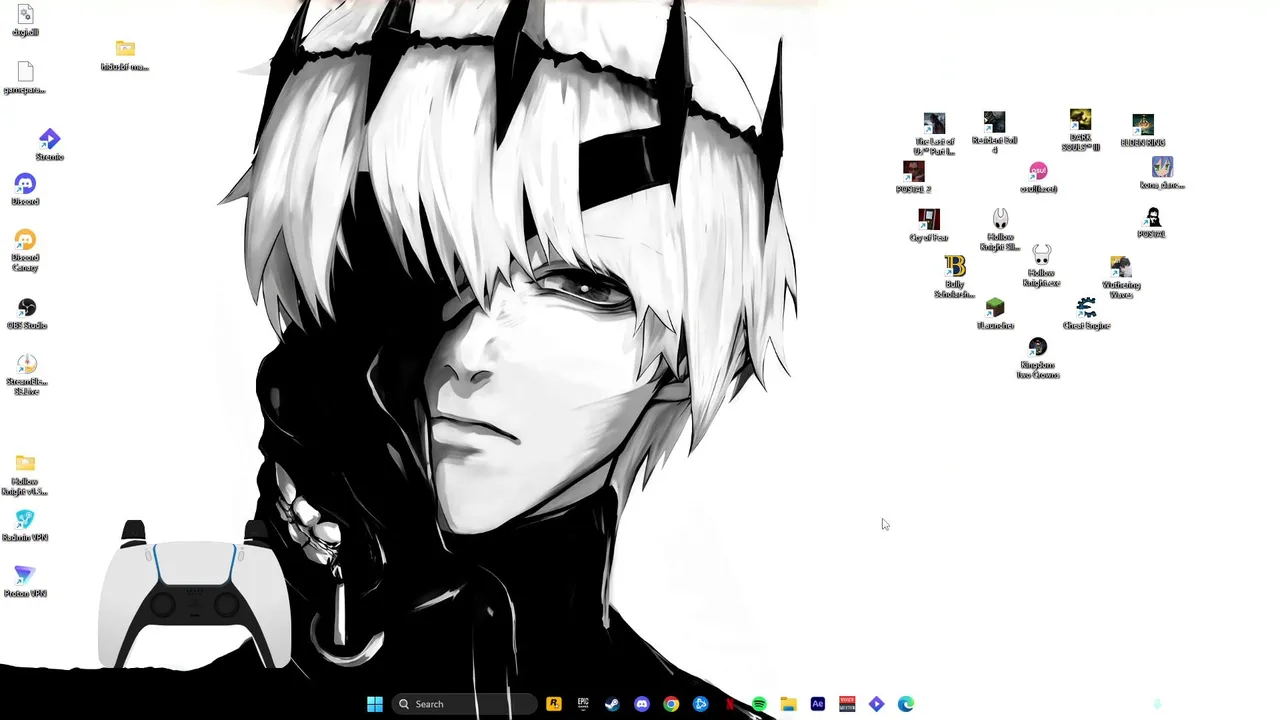
Task: Select the ELDEN RING desktop shortcut
Action: 1143,131
